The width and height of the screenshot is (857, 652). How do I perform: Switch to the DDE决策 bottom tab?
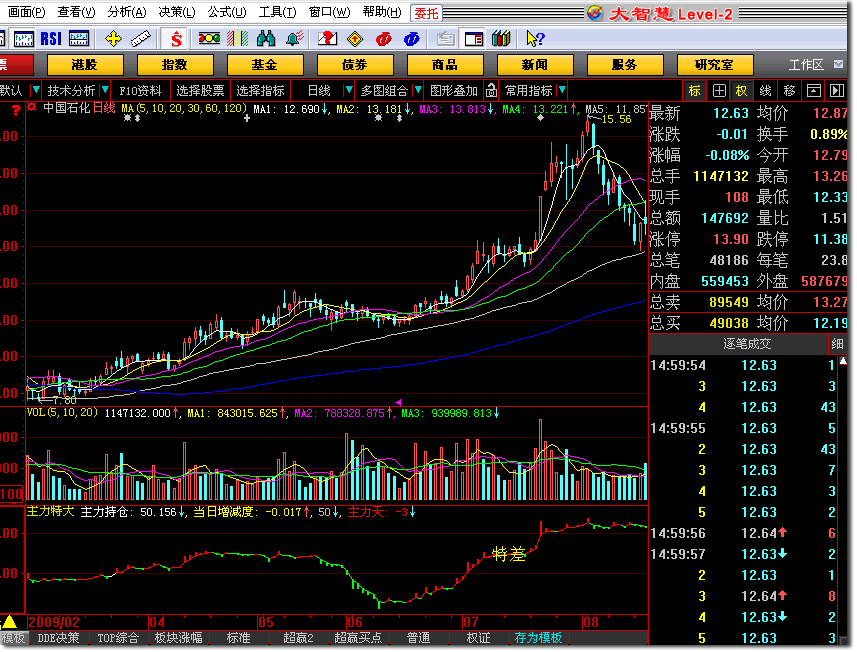click(58, 638)
